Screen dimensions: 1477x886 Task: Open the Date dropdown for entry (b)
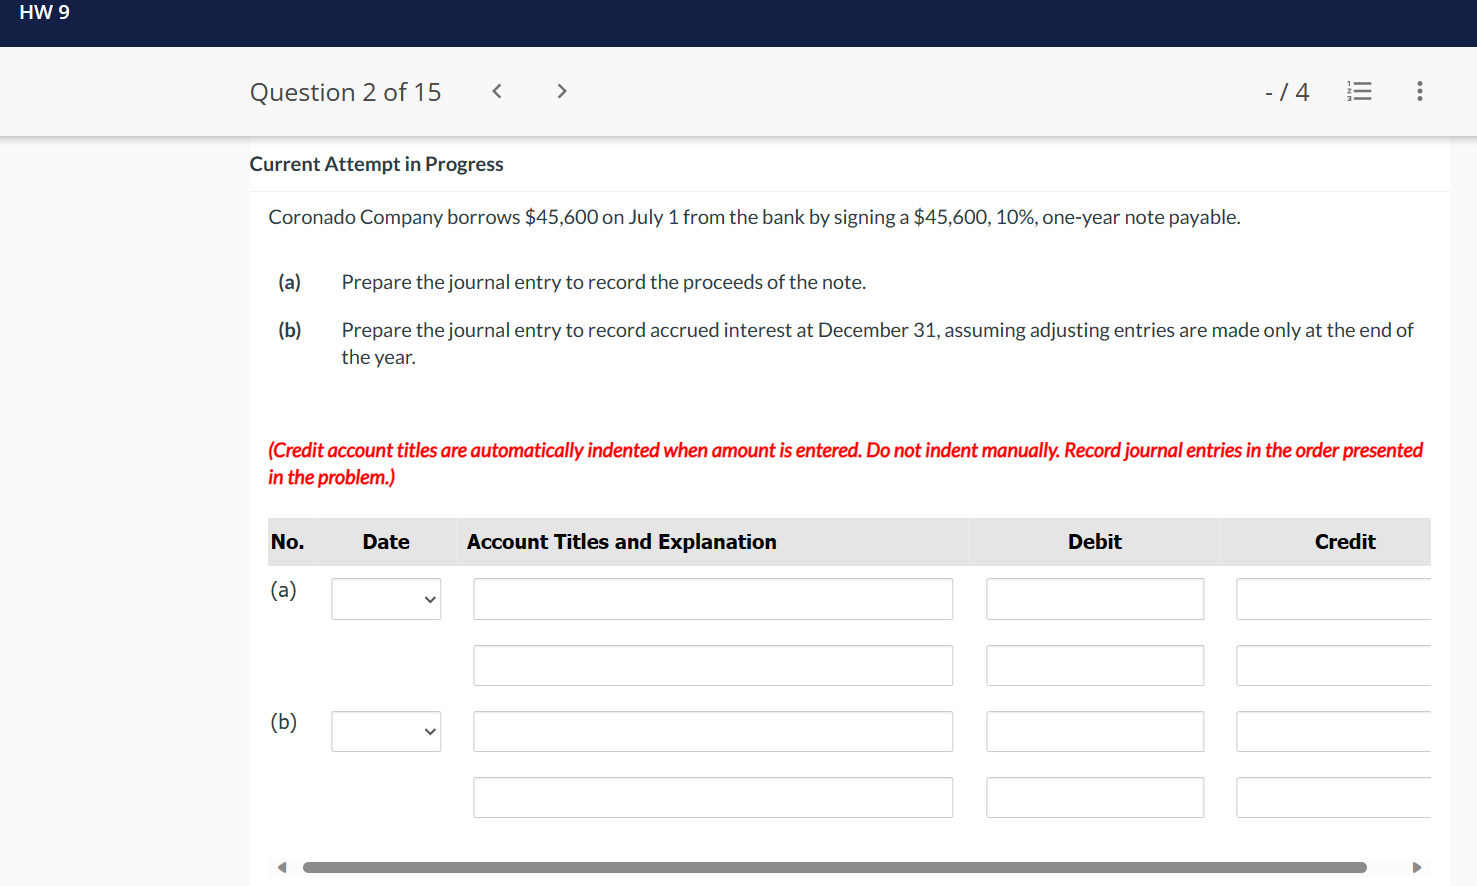[386, 731]
